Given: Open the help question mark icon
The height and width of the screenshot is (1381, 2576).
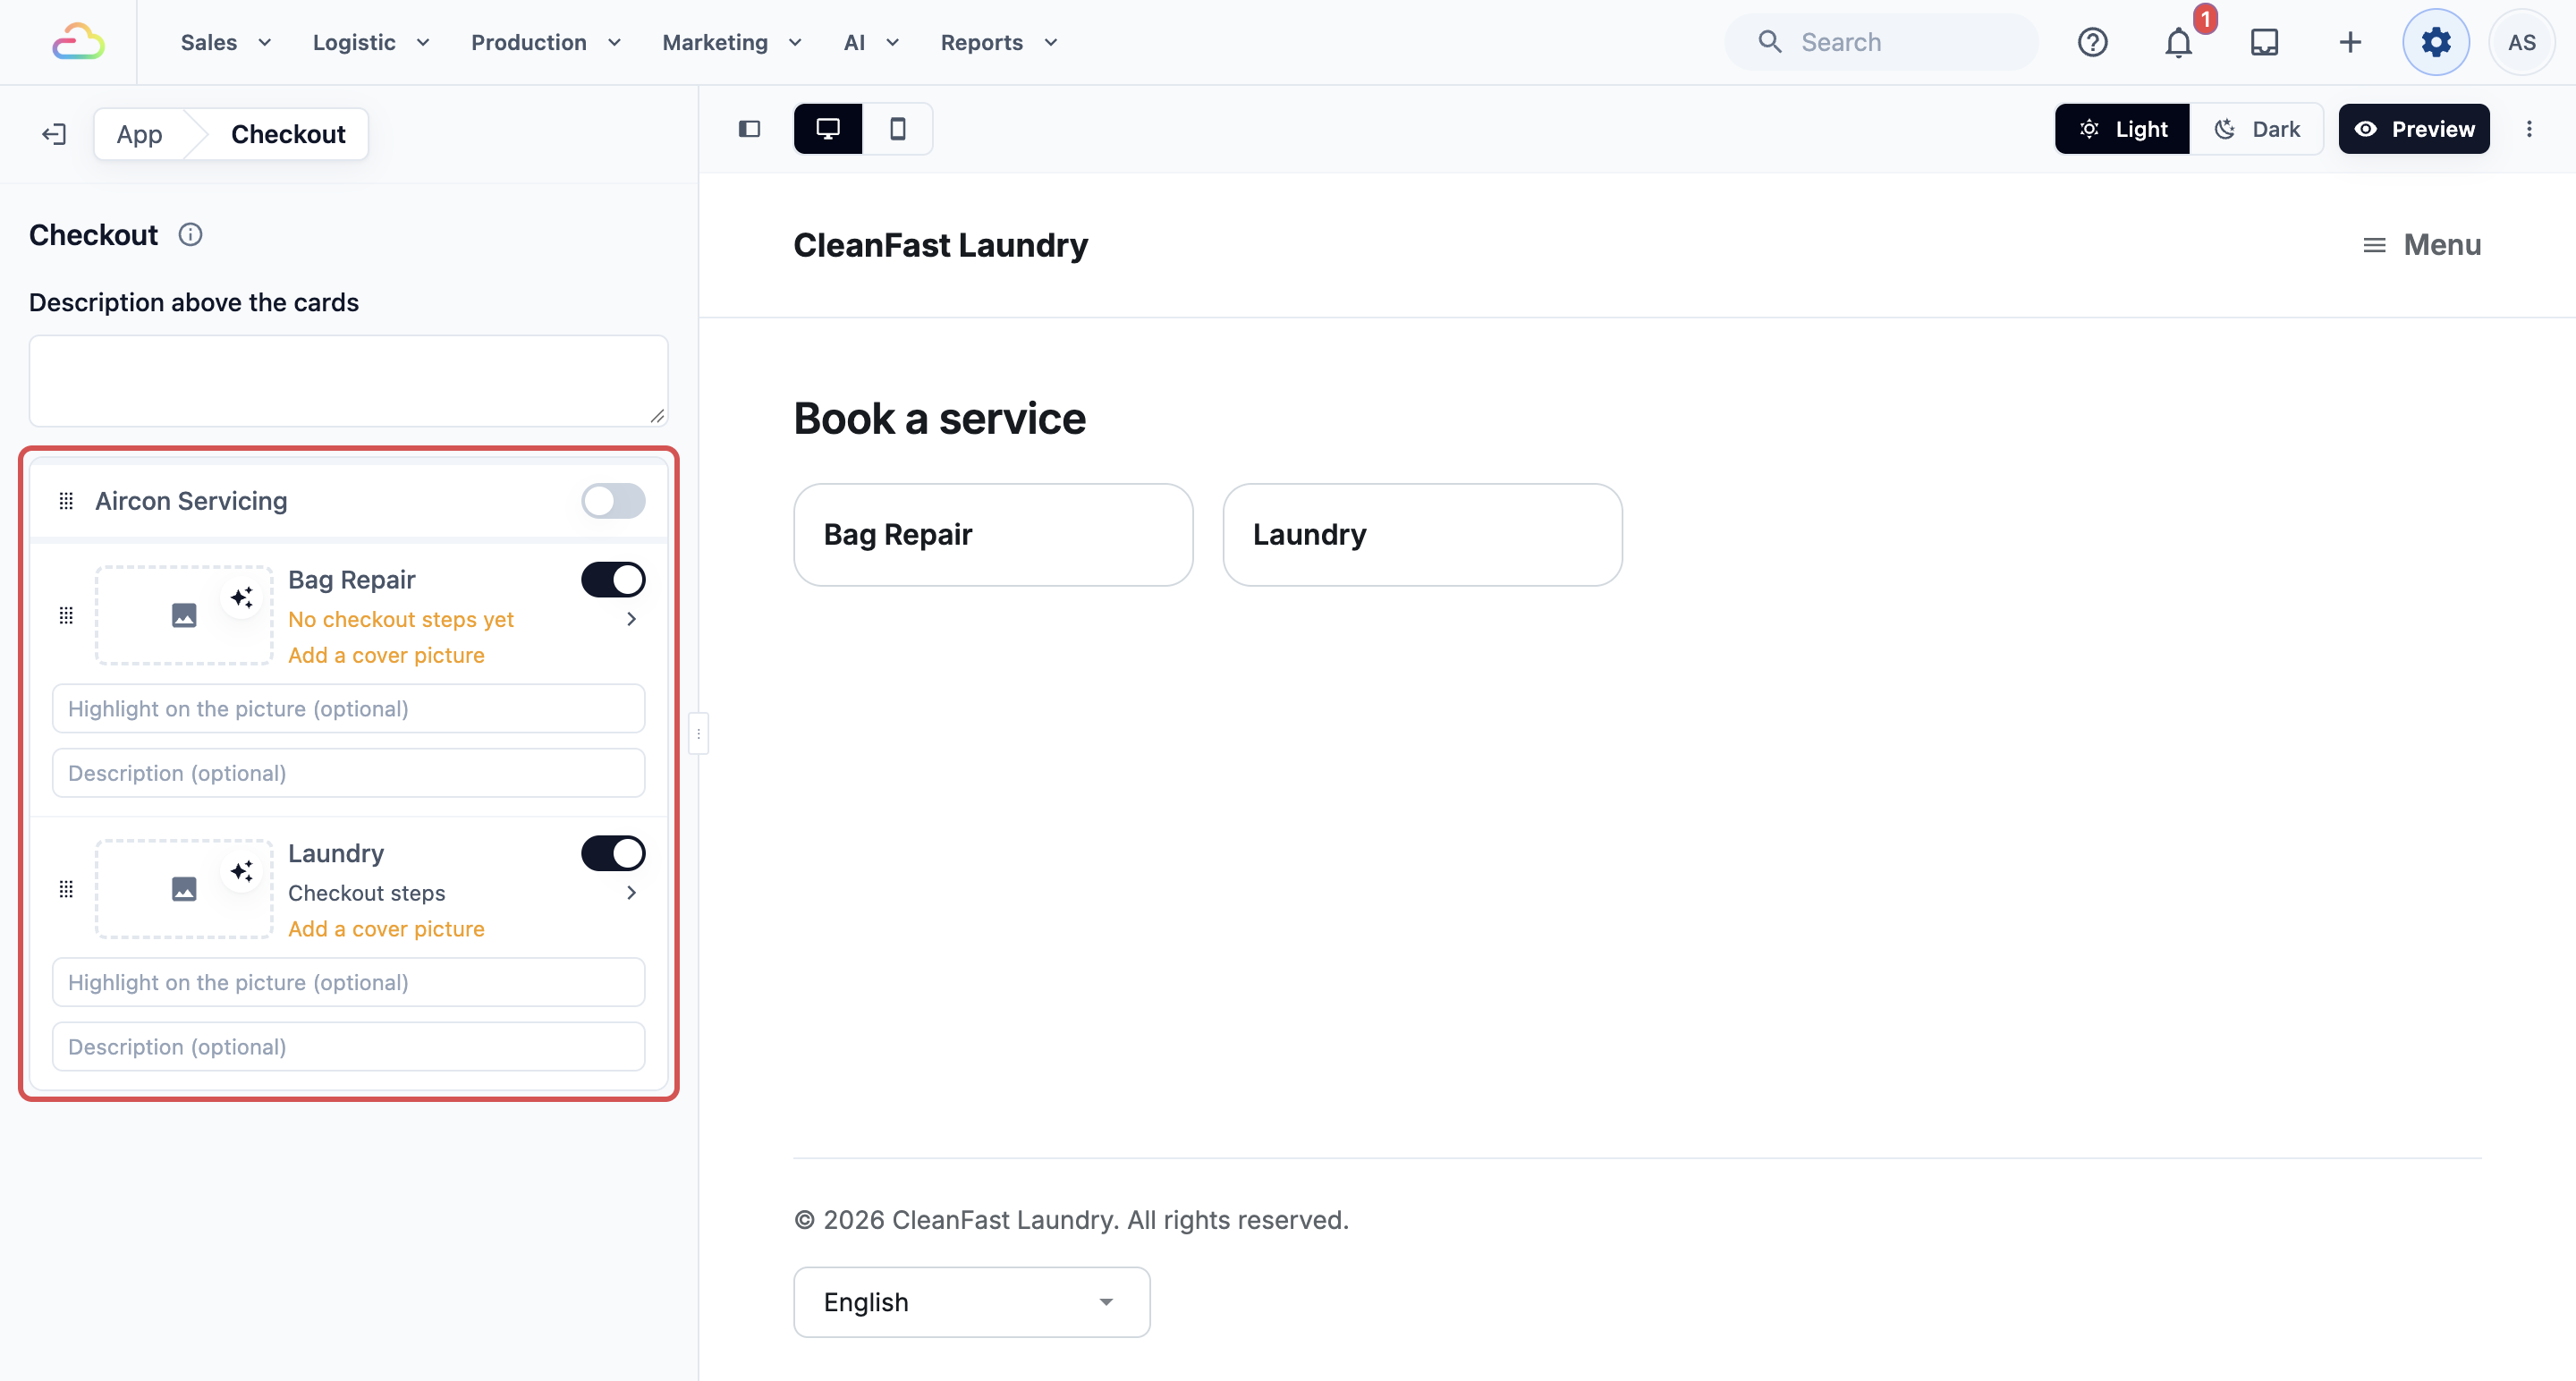Looking at the screenshot, I should coord(2092,42).
